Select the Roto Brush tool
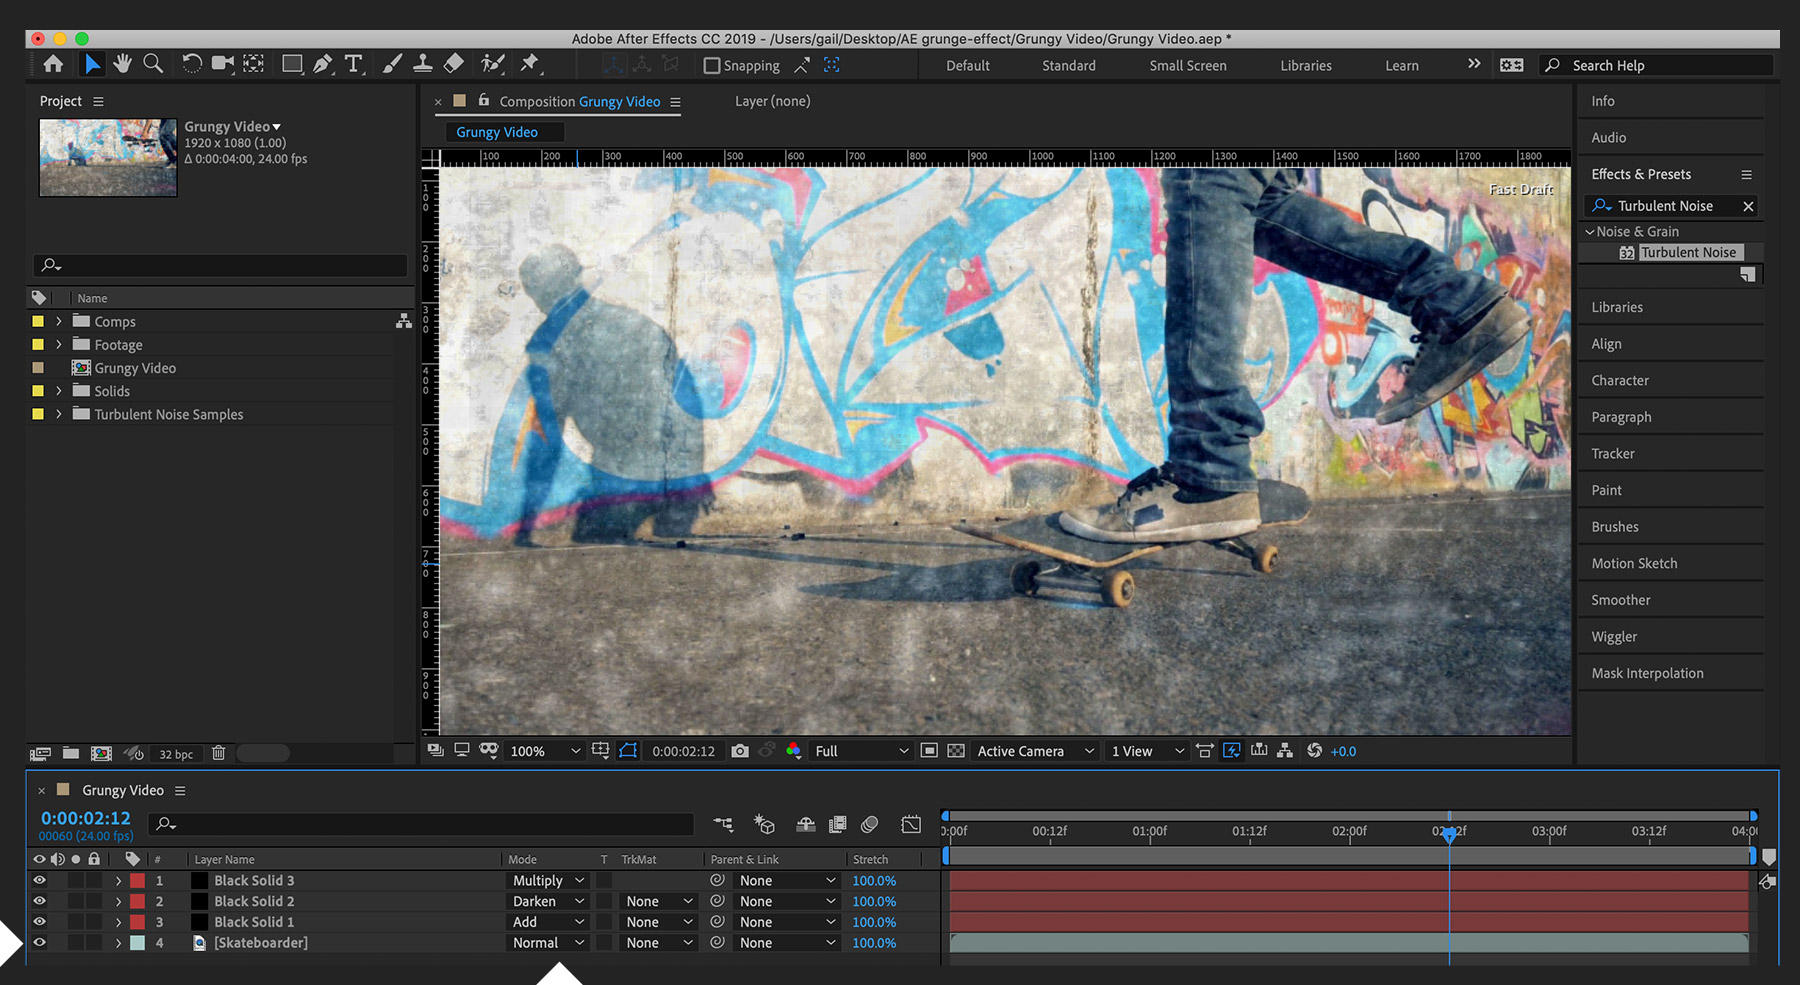Image resolution: width=1800 pixels, height=985 pixels. tap(492, 63)
